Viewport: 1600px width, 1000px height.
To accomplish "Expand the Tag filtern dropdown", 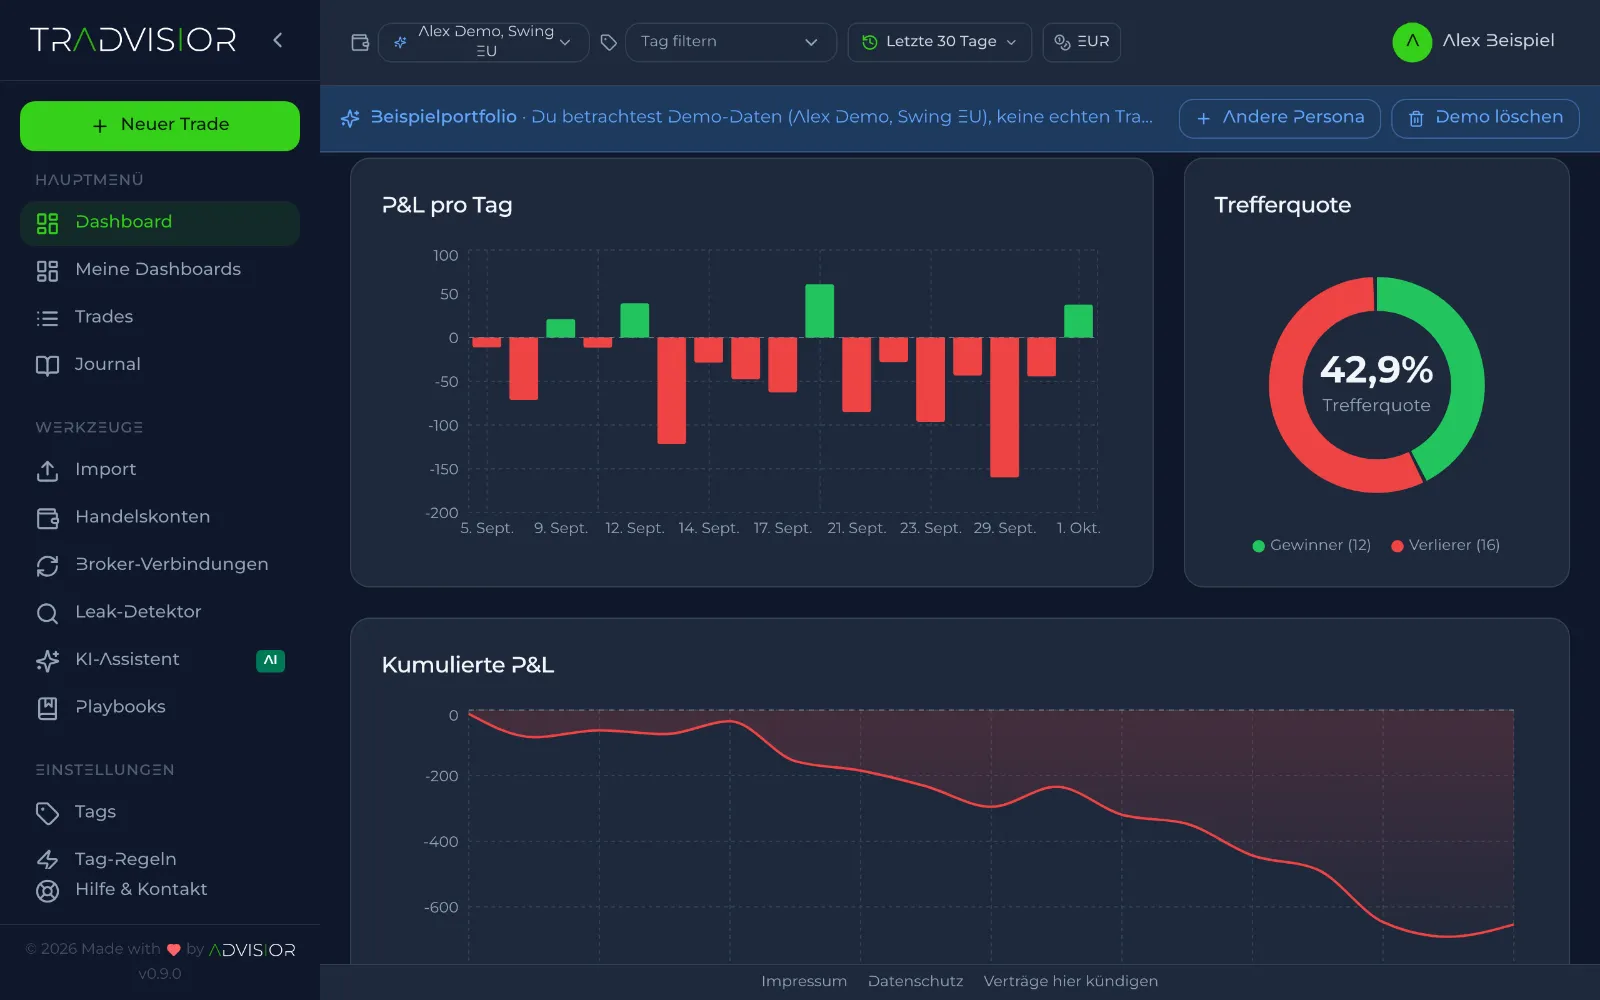I will pyautogui.click(x=730, y=42).
